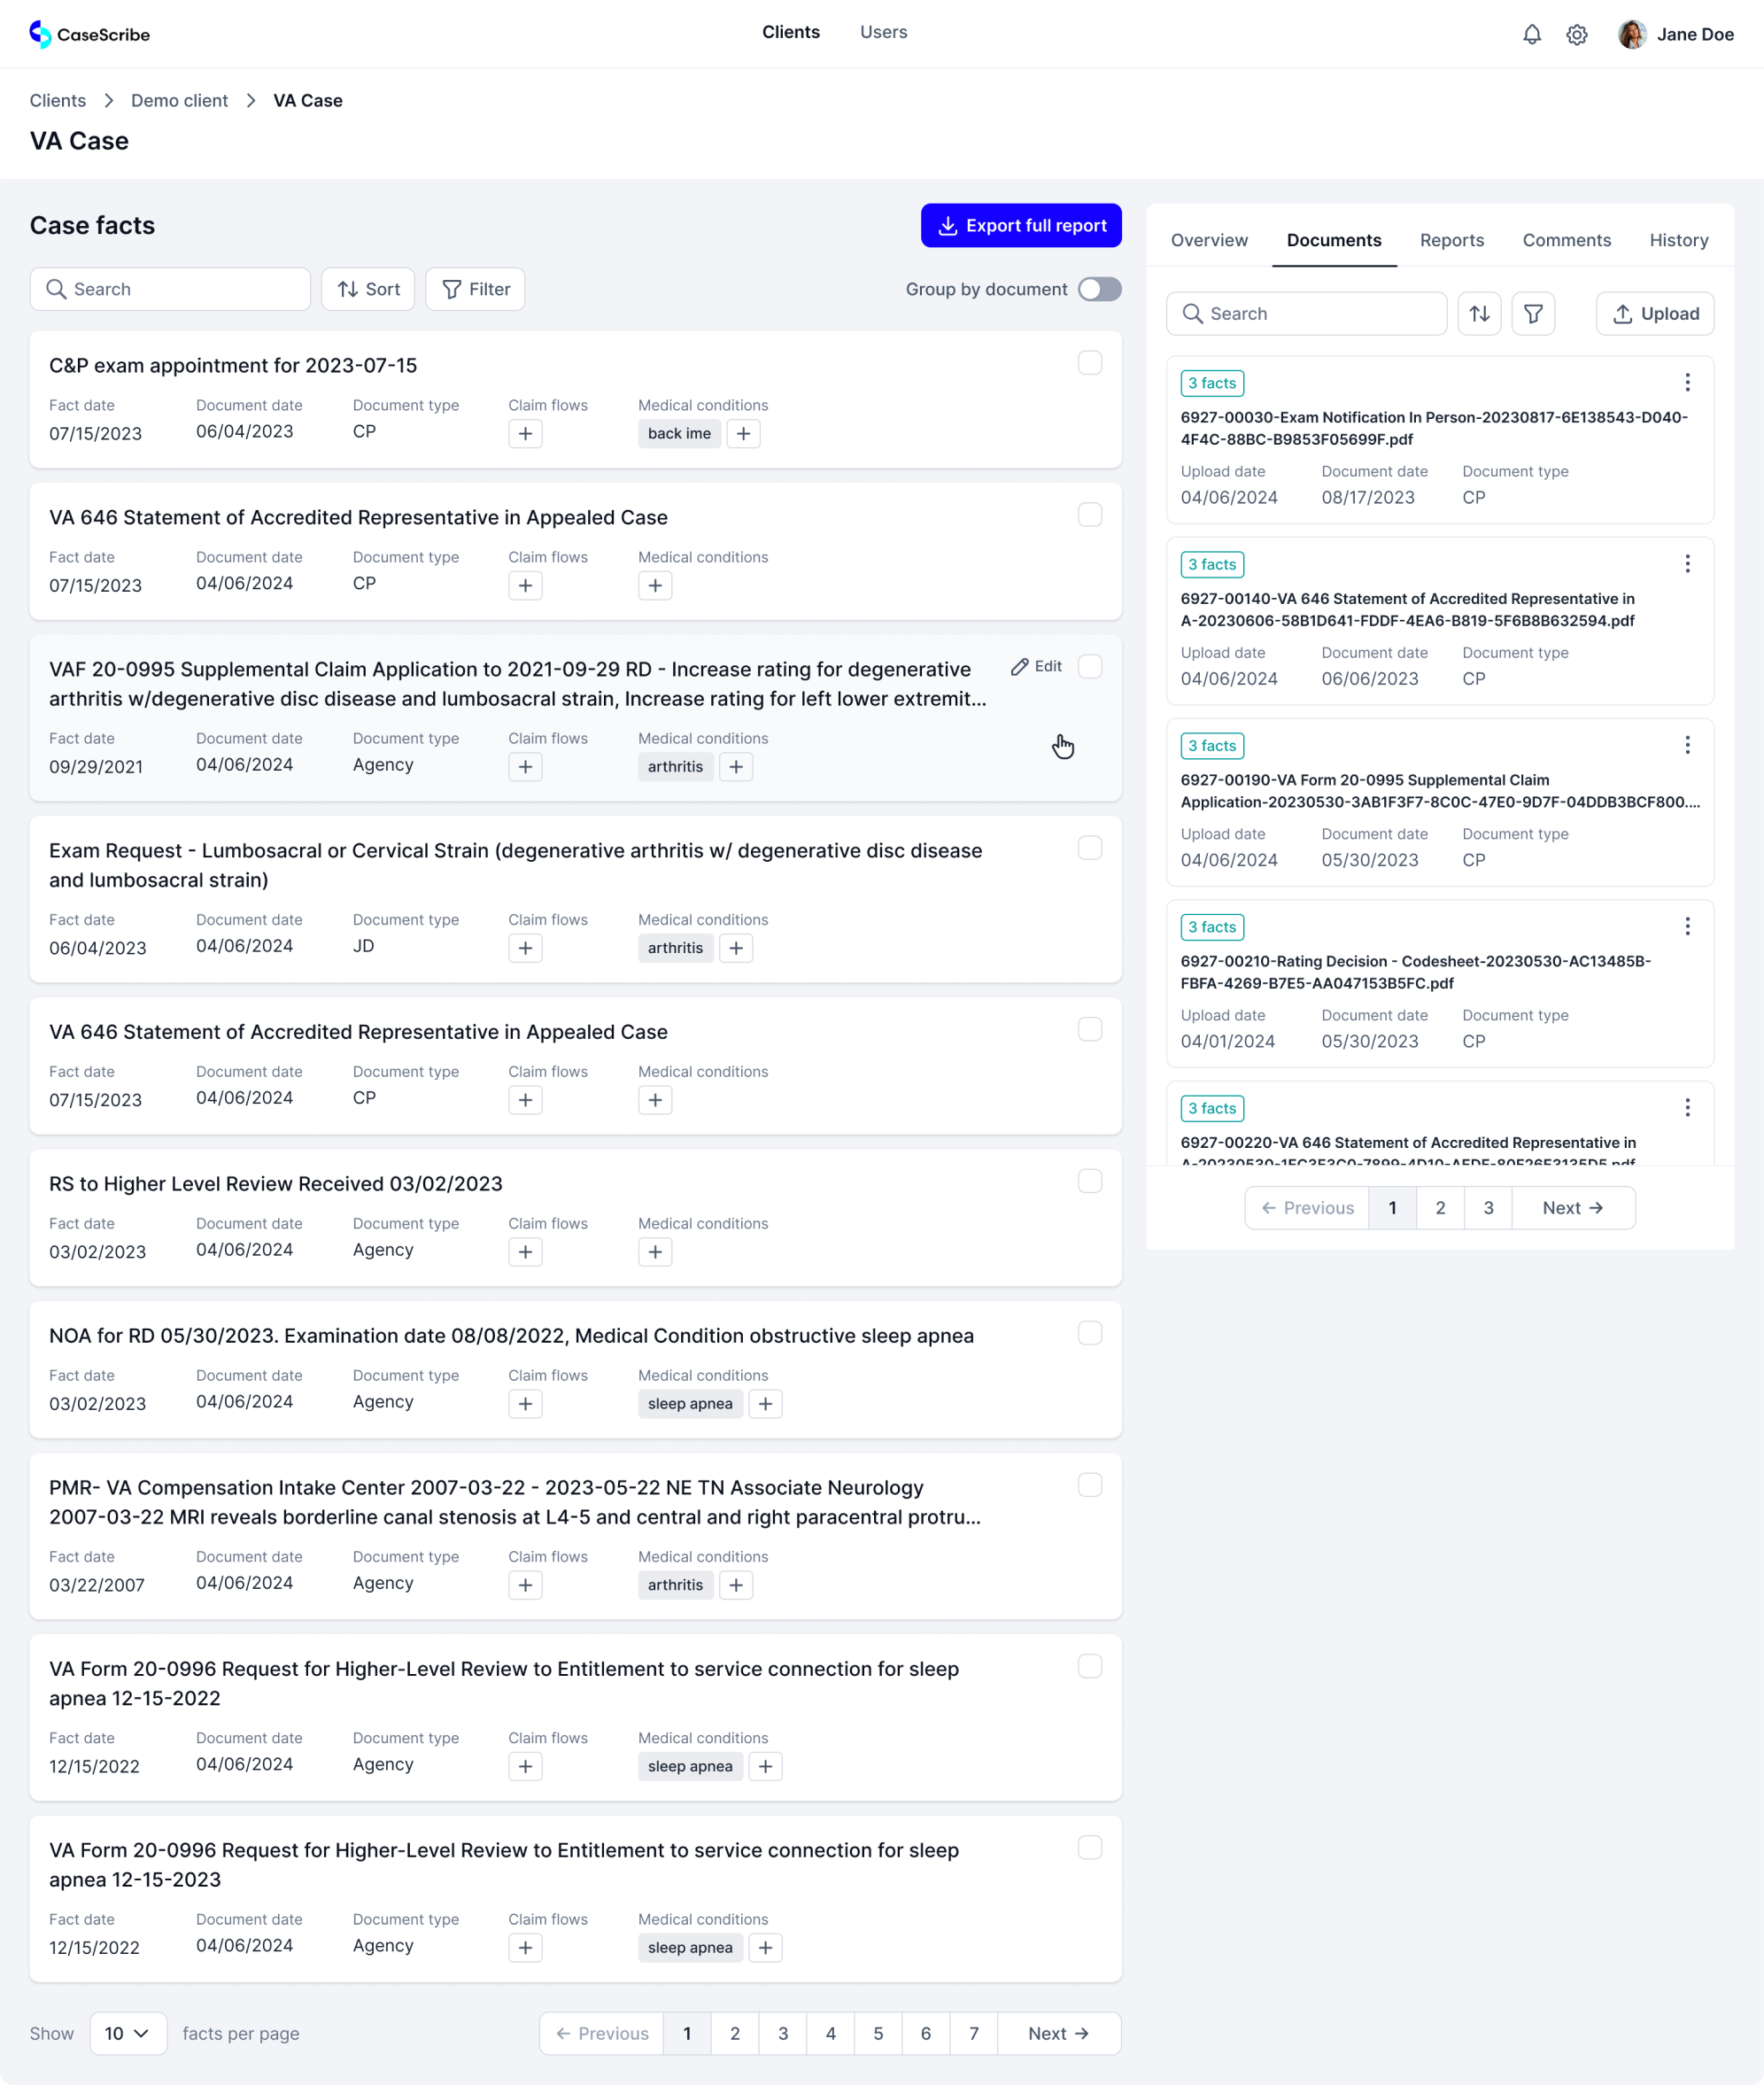Click the Upload button in Documents panel
The image size is (1764, 2085).
click(1654, 313)
